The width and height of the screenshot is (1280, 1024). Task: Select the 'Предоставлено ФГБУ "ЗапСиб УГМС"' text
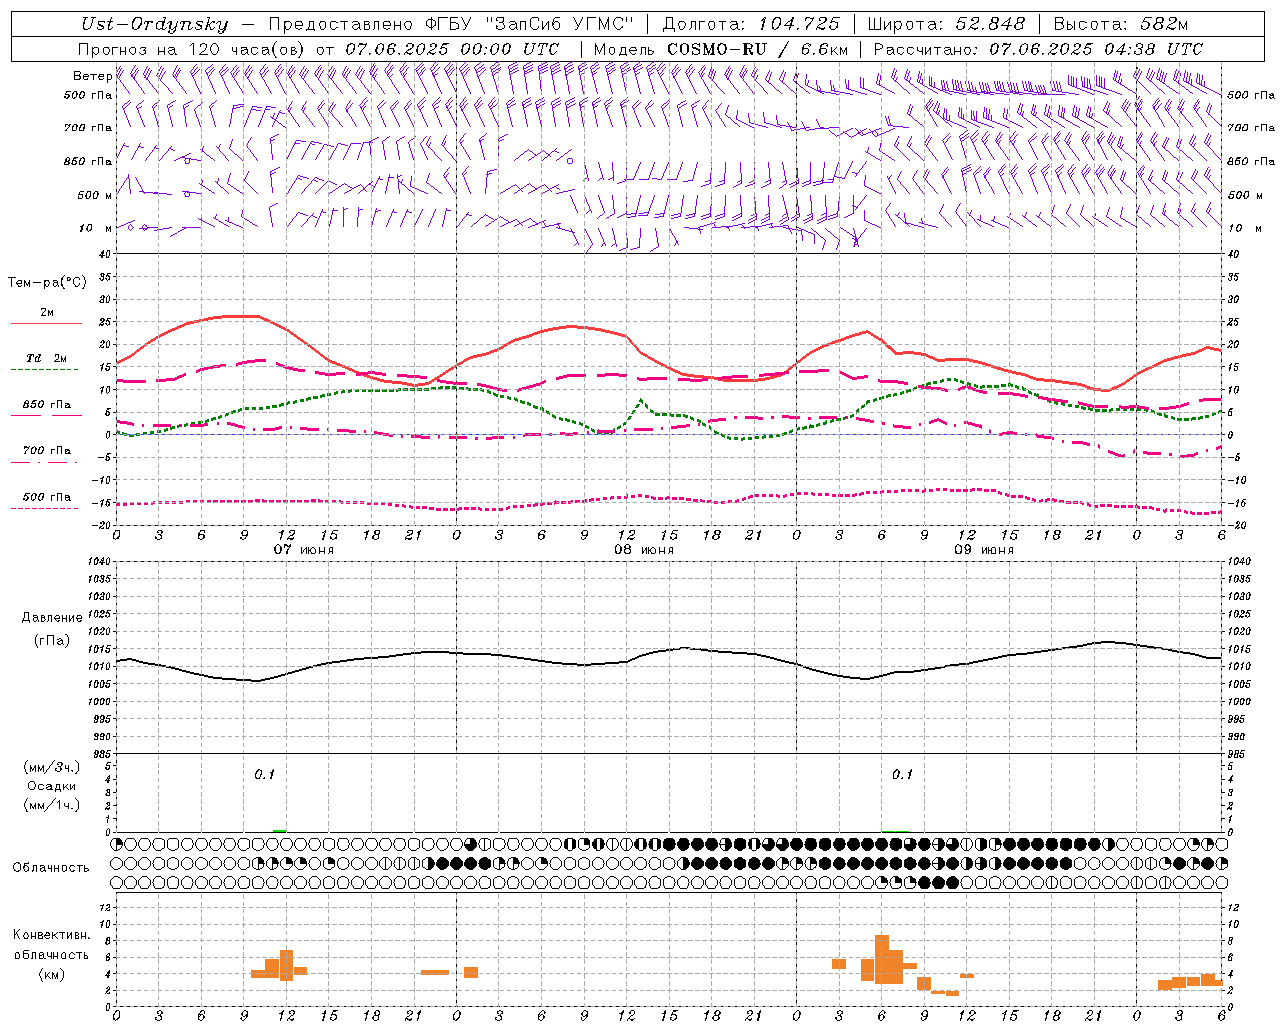point(452,24)
